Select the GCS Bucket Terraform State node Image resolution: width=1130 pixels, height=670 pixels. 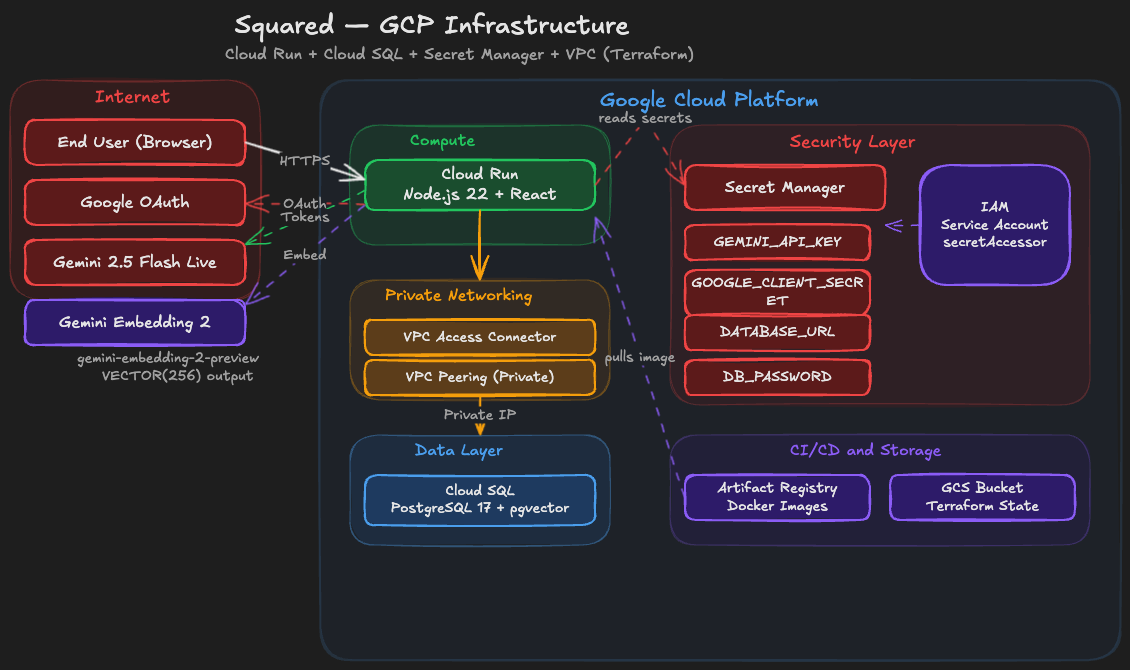click(x=982, y=497)
